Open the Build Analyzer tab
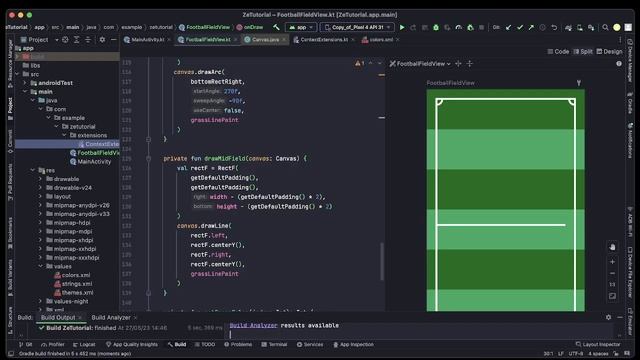The image size is (640, 360). tap(111, 317)
